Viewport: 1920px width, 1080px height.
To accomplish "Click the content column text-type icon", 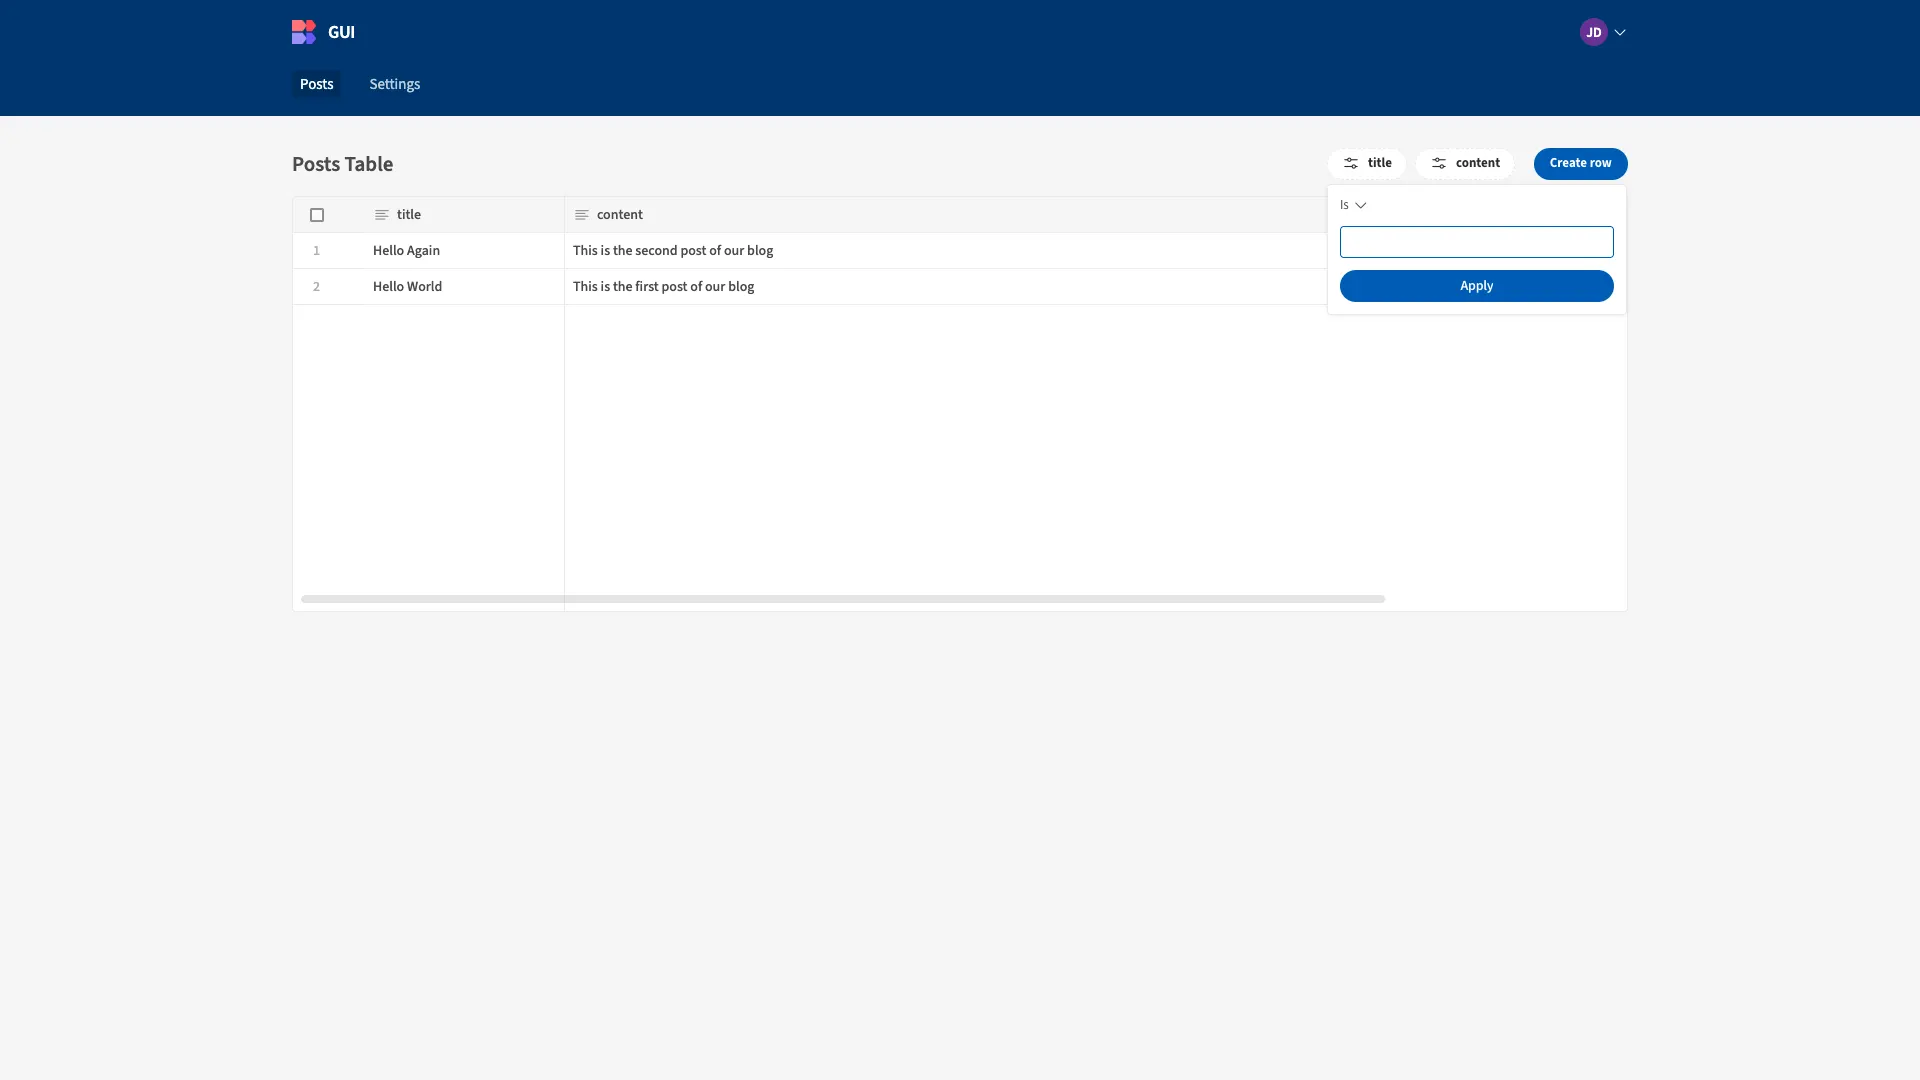I will click(582, 215).
